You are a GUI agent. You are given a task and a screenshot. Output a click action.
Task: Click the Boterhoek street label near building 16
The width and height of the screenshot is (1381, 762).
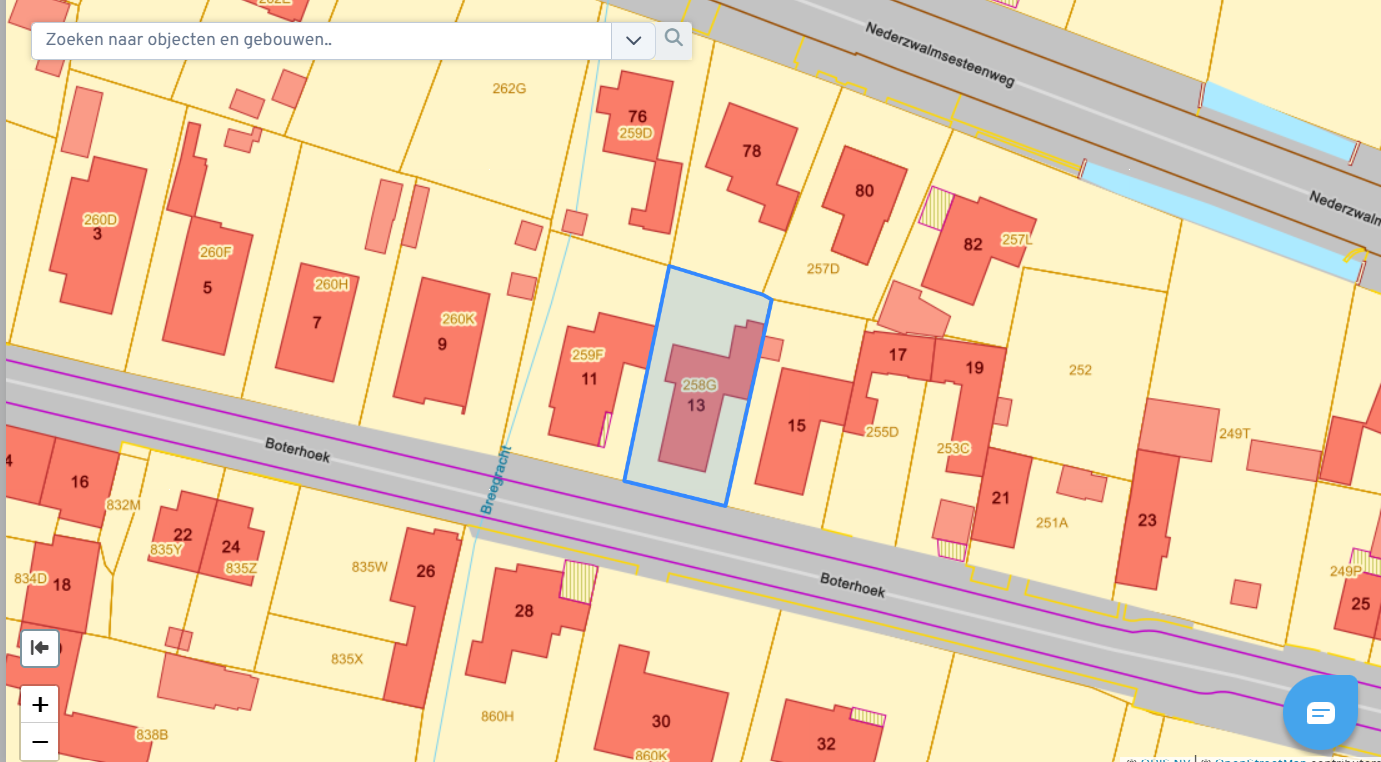(297, 449)
